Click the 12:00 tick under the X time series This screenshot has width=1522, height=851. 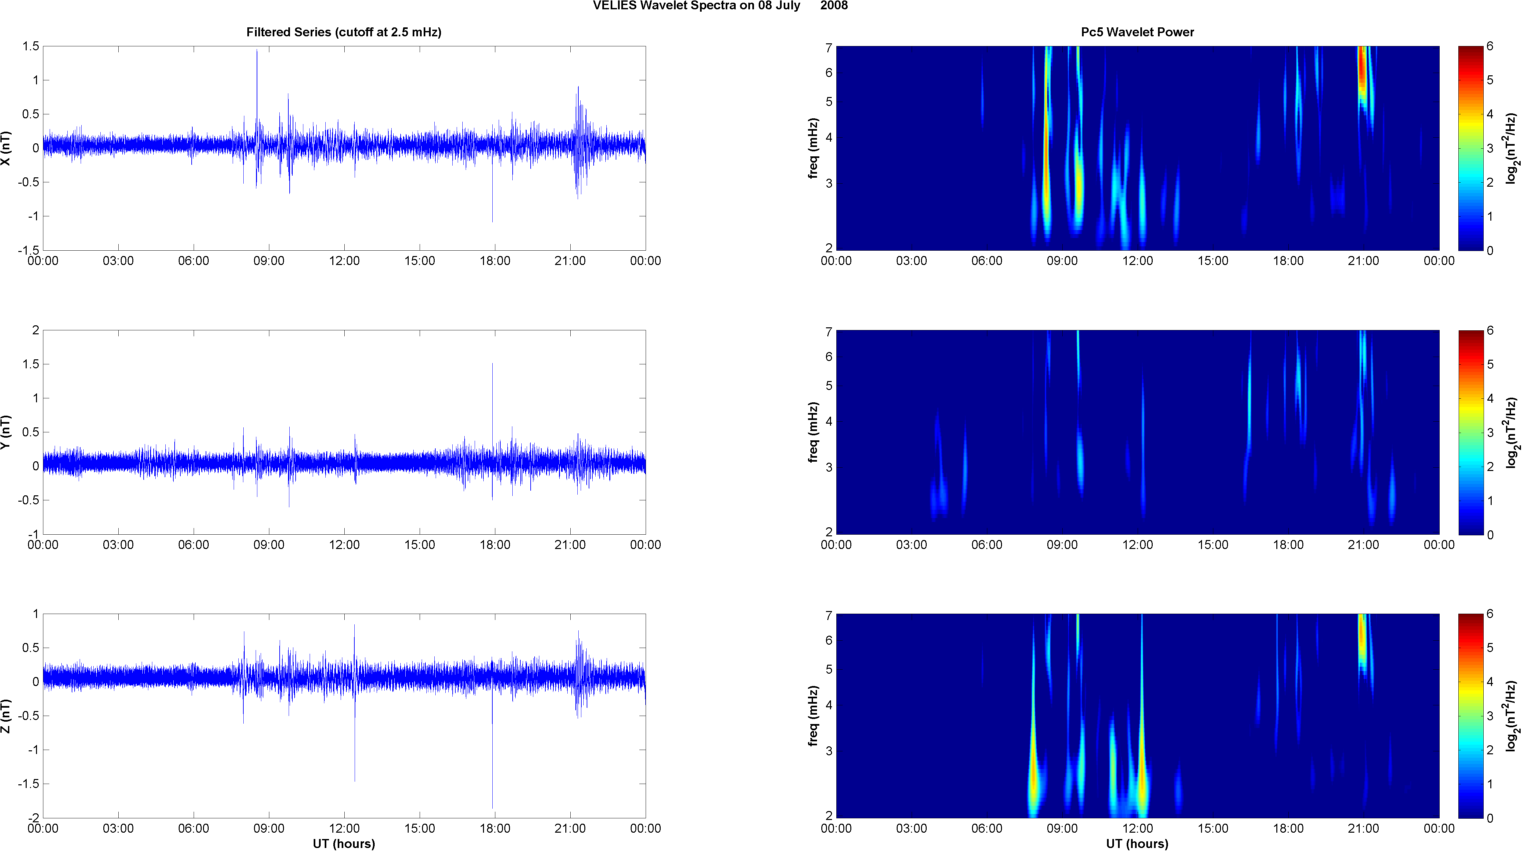[344, 261]
